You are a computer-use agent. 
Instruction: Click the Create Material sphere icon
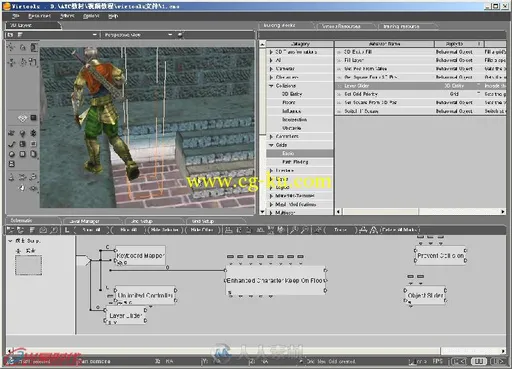click(12, 154)
